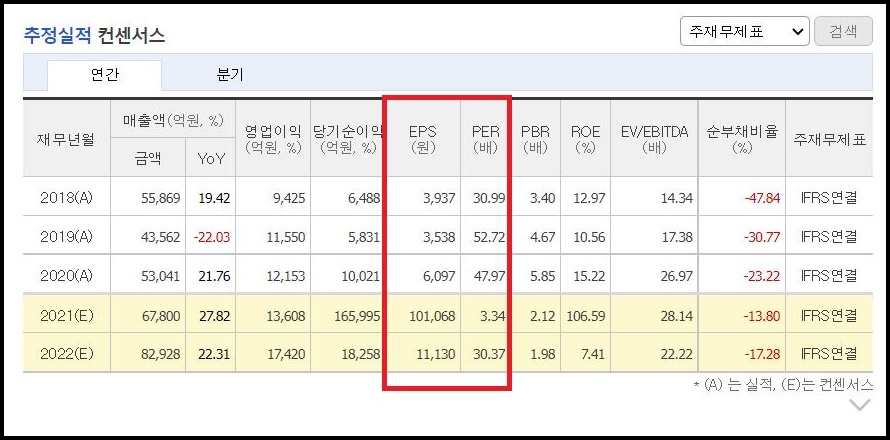Screen dimensions: 890x440
Task: Click net debt ratio -17.28
Action: (x=761, y=354)
